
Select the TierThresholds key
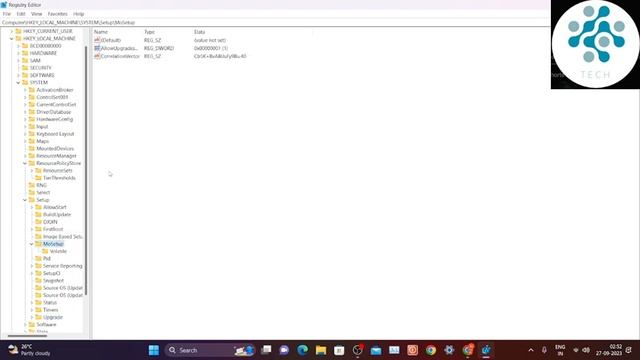point(59,178)
